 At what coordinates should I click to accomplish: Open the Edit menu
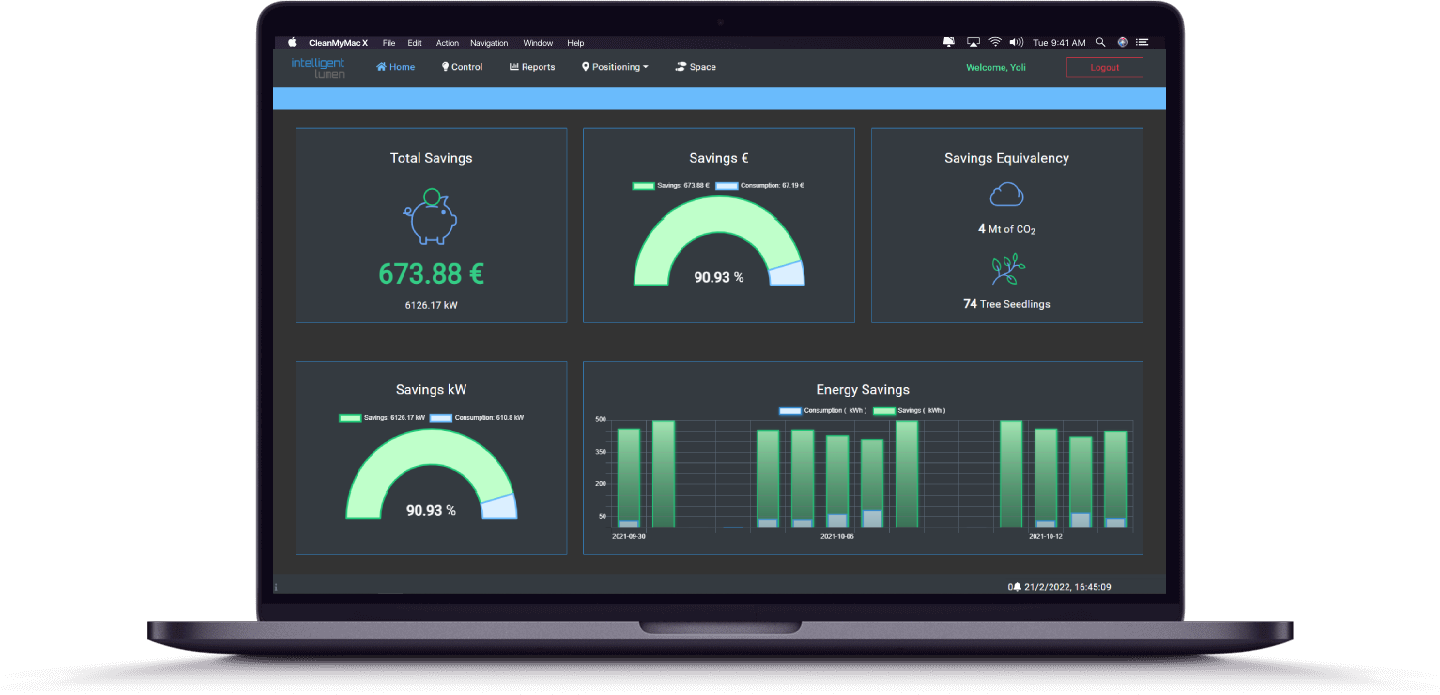[414, 43]
